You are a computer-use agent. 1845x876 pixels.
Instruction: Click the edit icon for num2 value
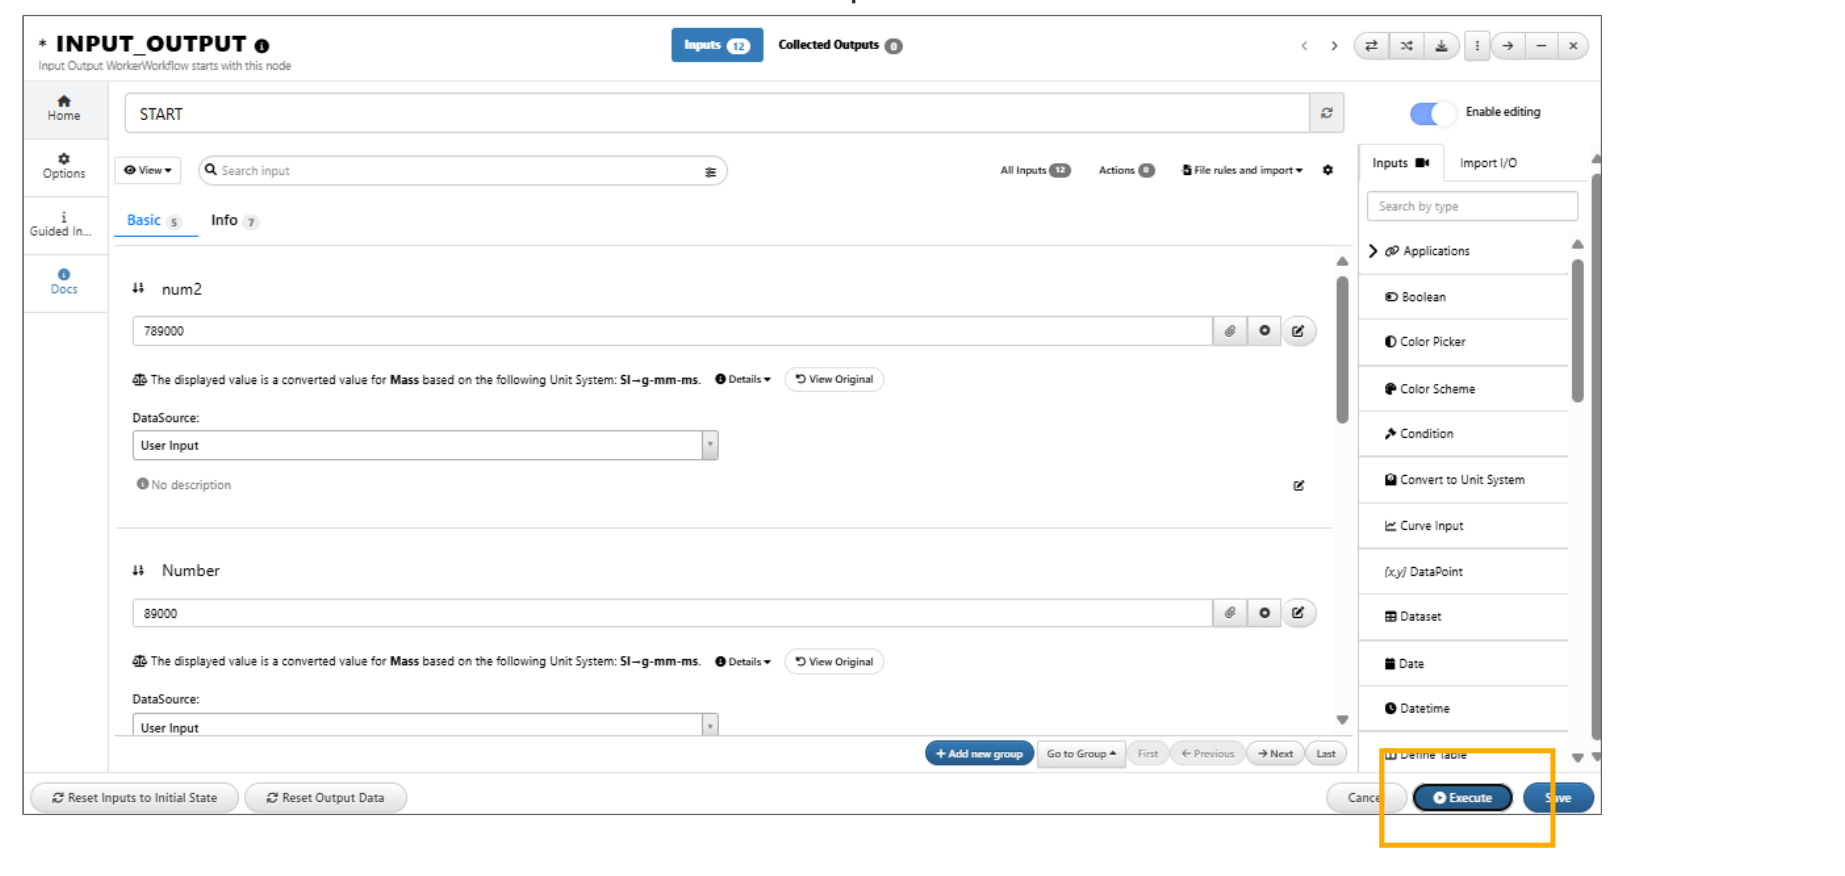1298,331
